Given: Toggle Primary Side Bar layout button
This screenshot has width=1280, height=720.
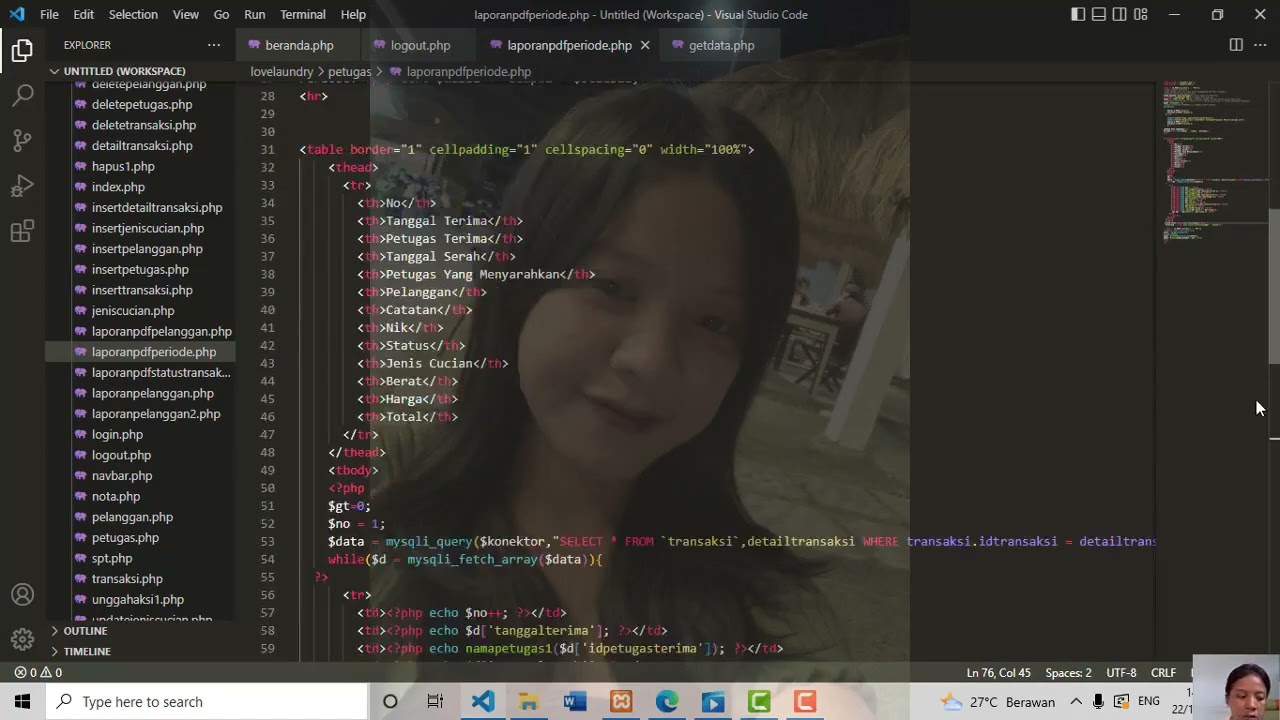Looking at the screenshot, I should coord(1078,14).
